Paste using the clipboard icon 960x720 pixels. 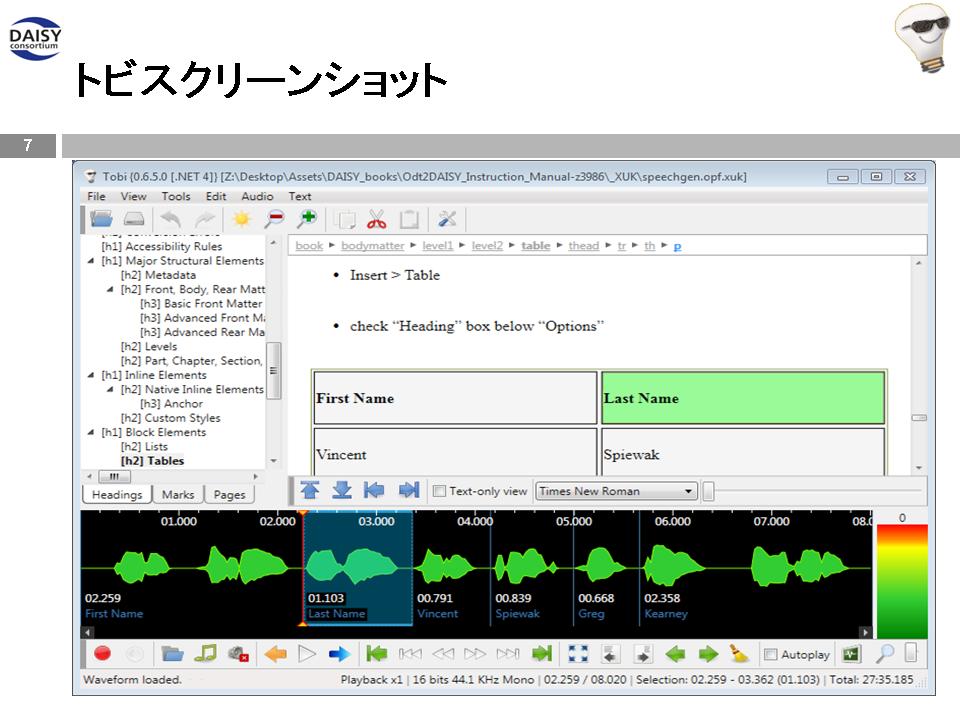pos(408,219)
